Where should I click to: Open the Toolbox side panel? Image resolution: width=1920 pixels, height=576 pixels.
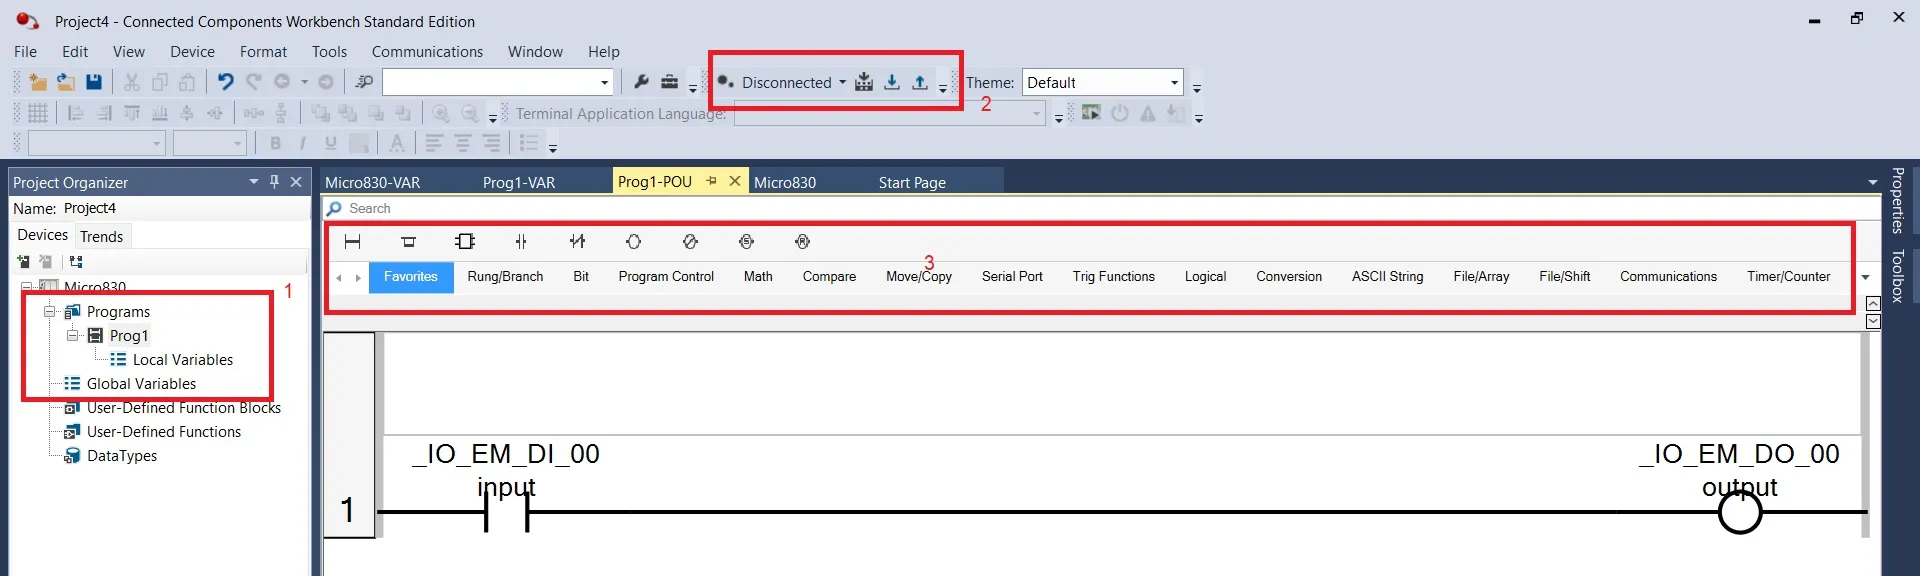pyautogui.click(x=1897, y=276)
